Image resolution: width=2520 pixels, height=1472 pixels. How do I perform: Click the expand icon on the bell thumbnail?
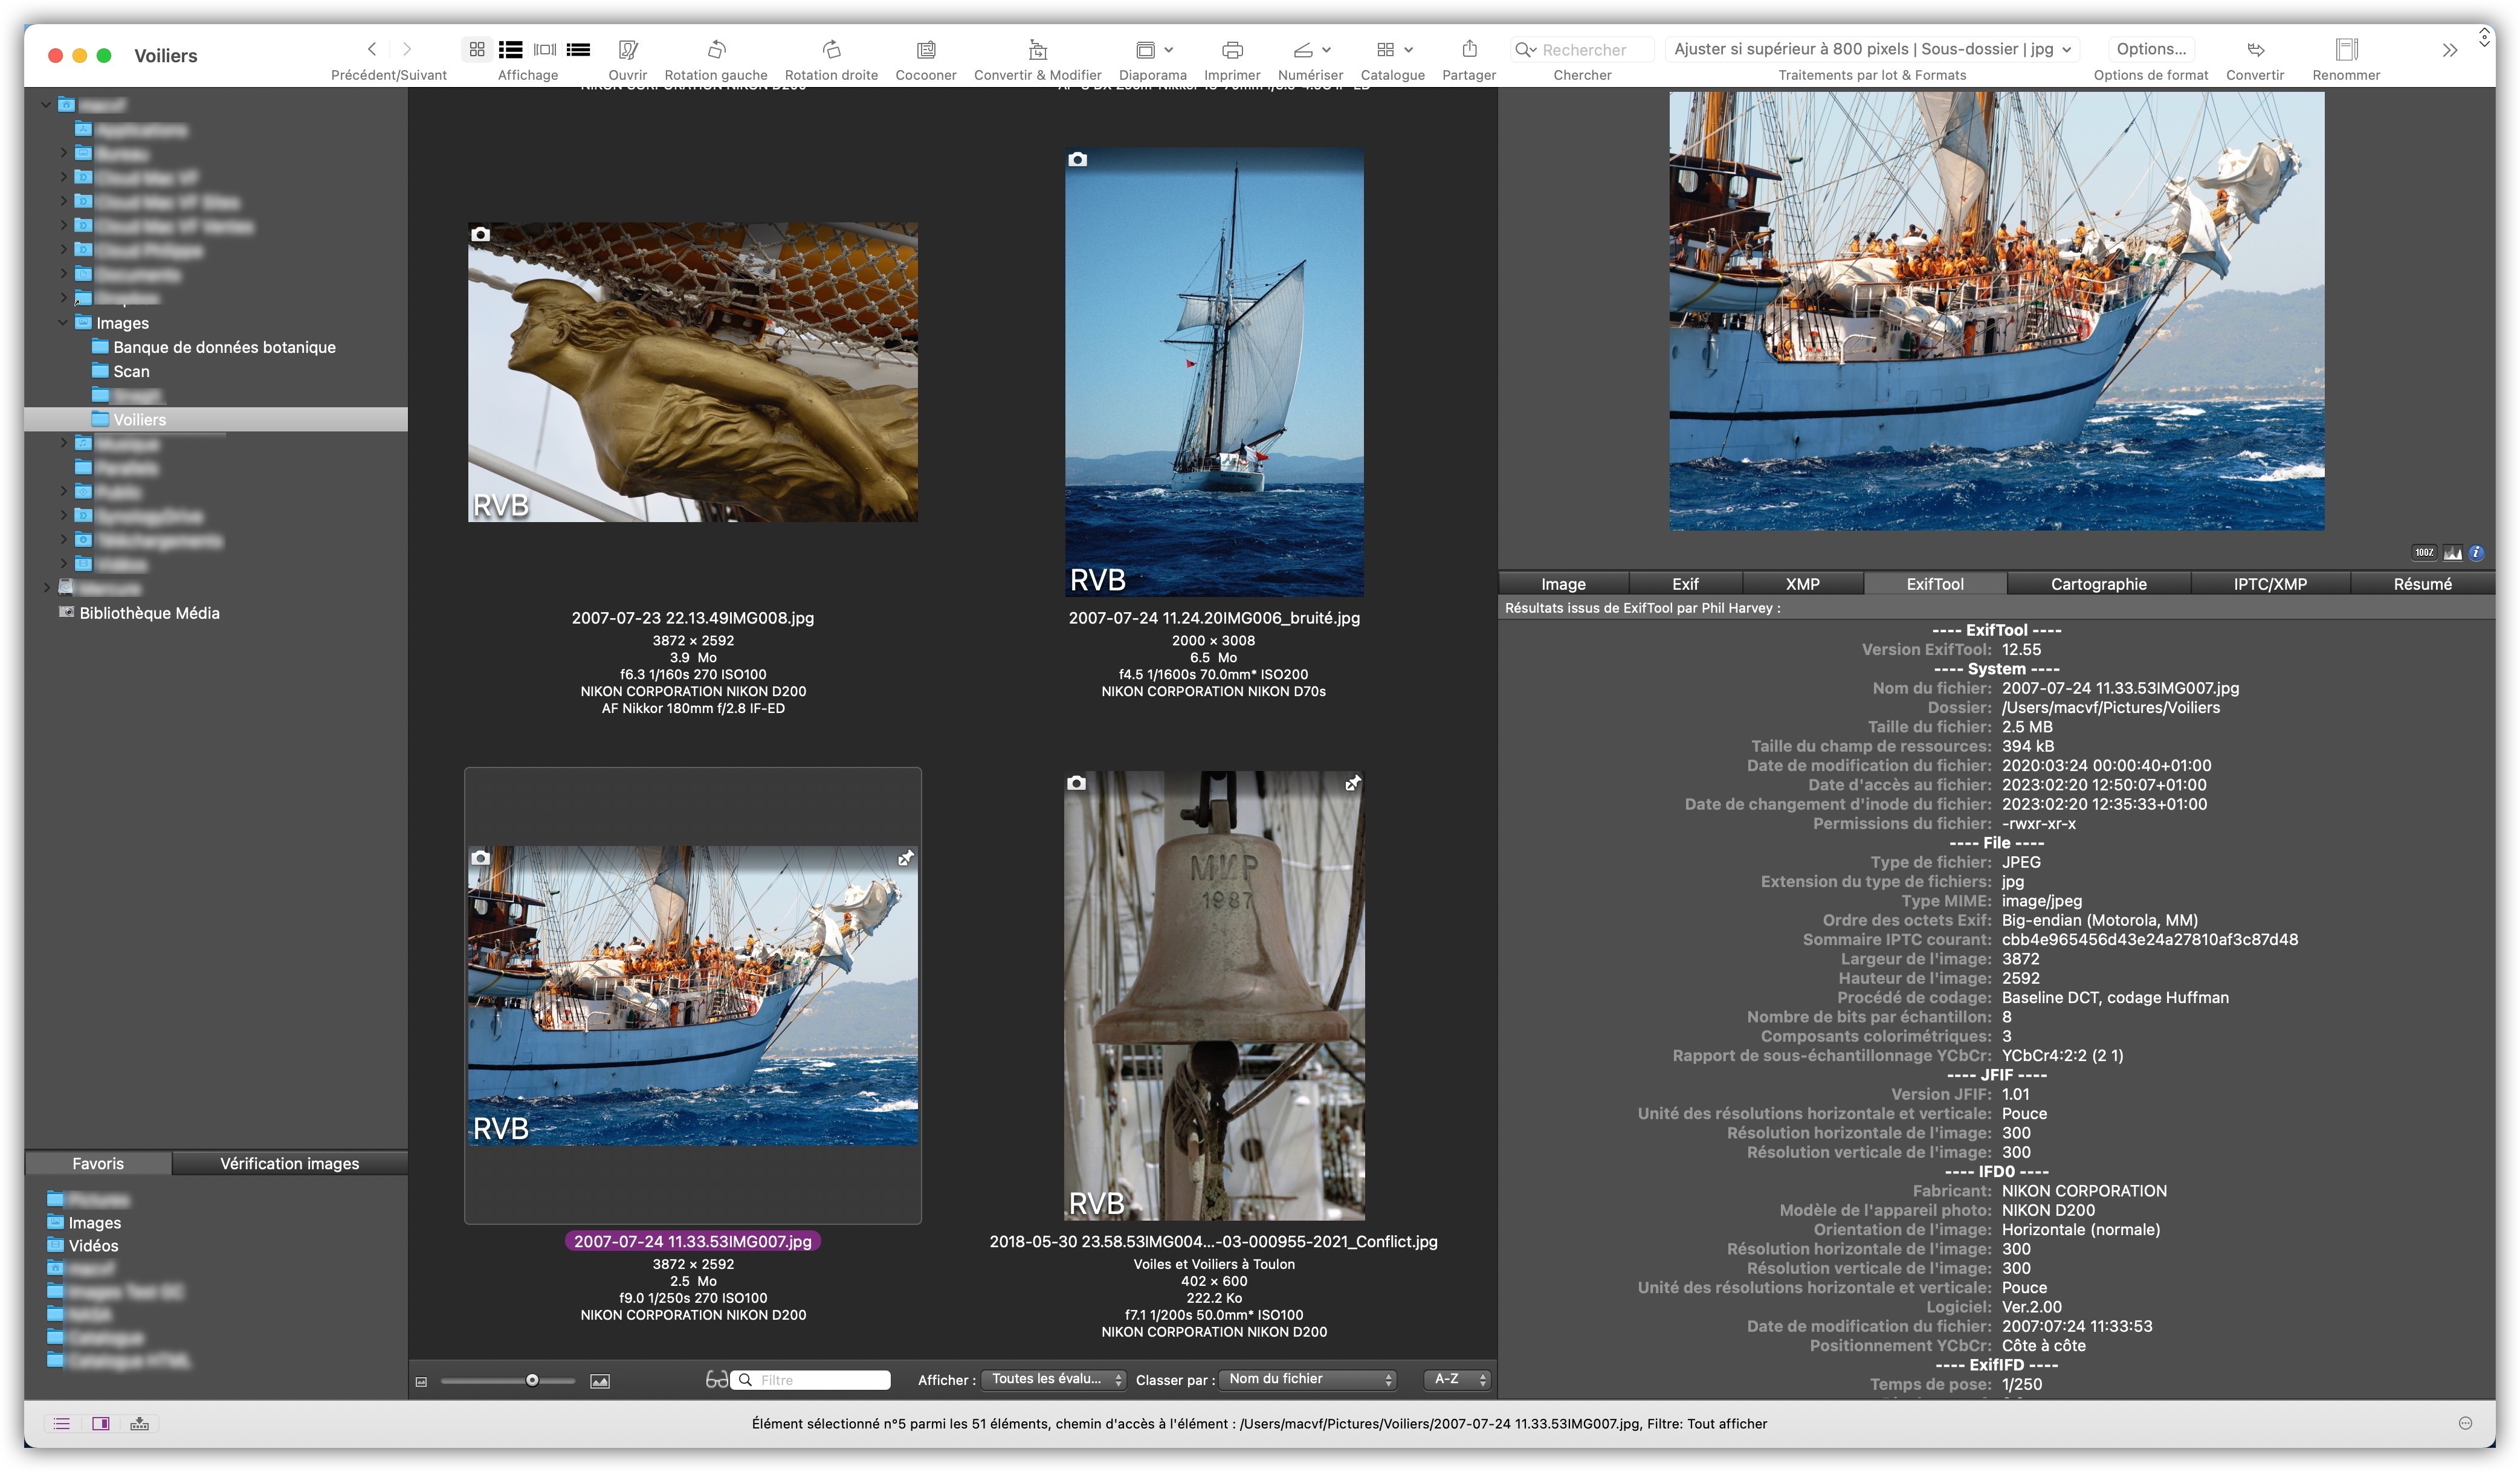[x=1352, y=783]
